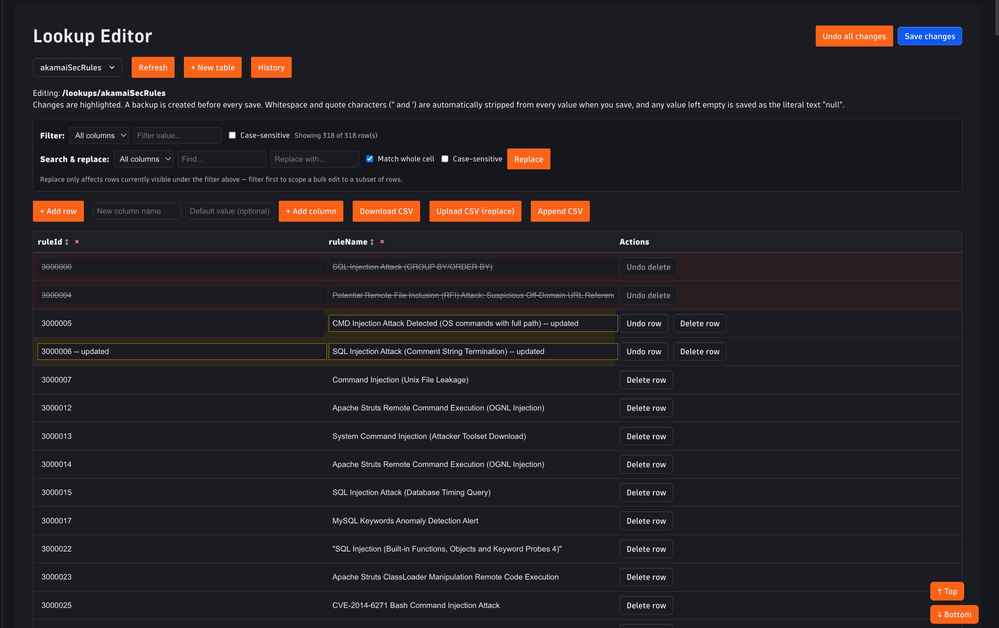Delete the 3000006 -- updated row
Viewport: 999px width, 628px height.
tap(700, 352)
